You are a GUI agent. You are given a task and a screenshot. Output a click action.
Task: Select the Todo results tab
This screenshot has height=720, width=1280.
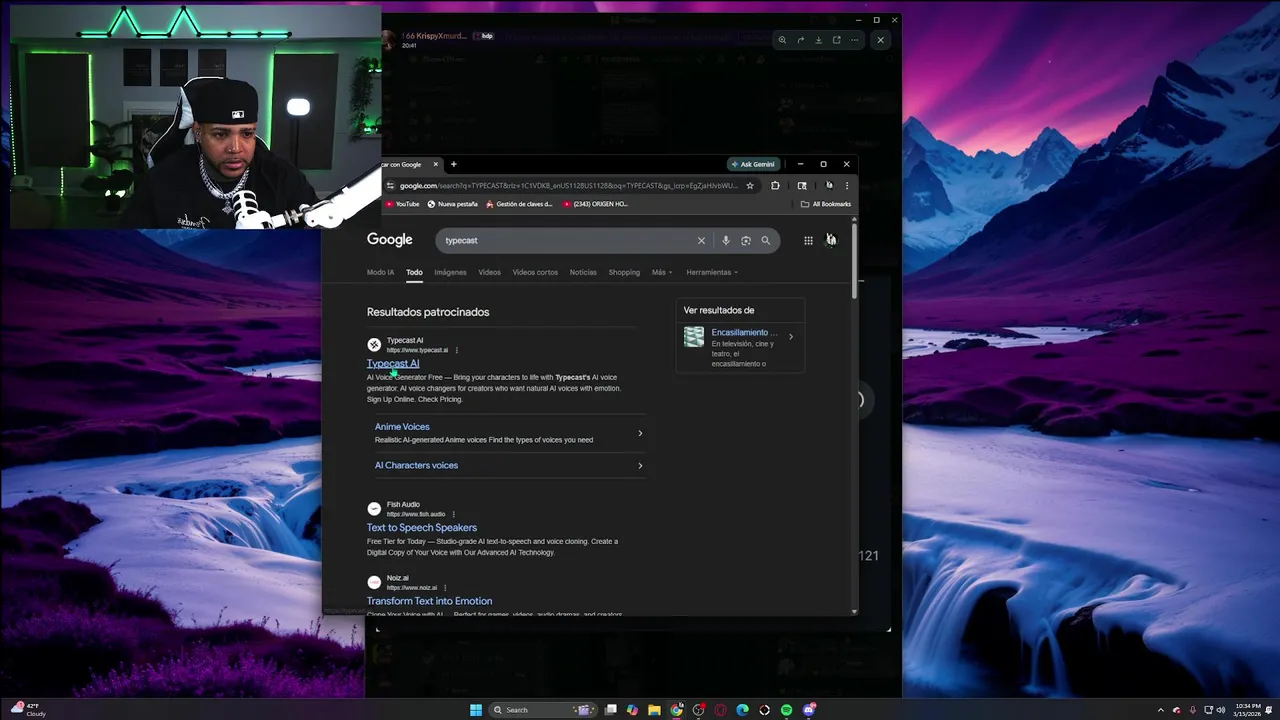pos(414,272)
